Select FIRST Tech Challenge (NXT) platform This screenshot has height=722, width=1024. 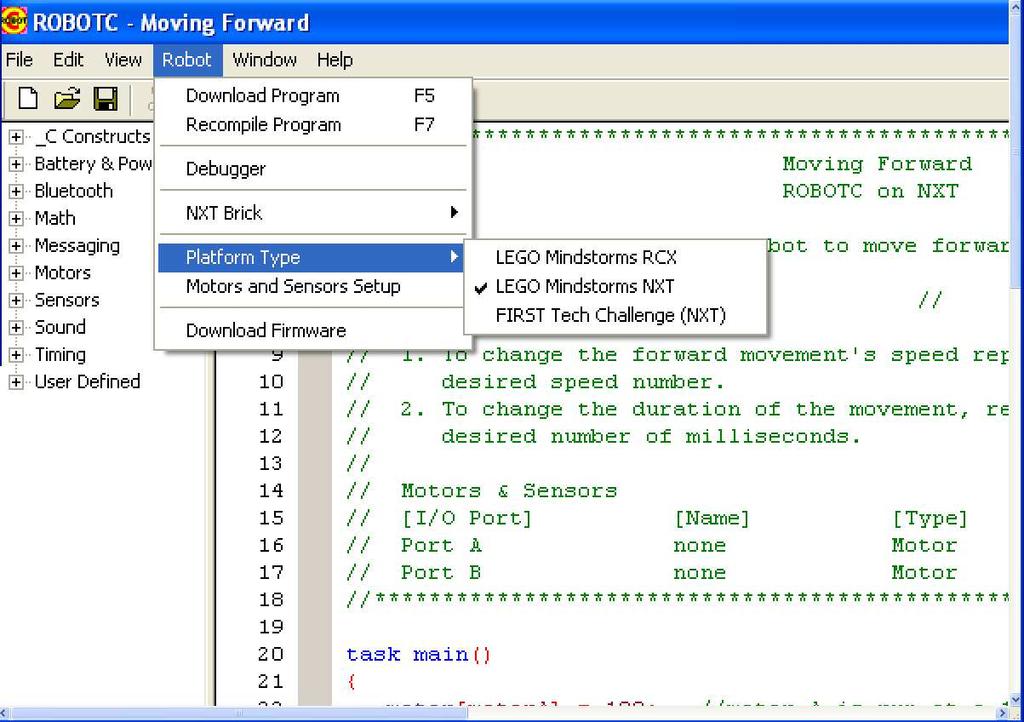(615, 315)
